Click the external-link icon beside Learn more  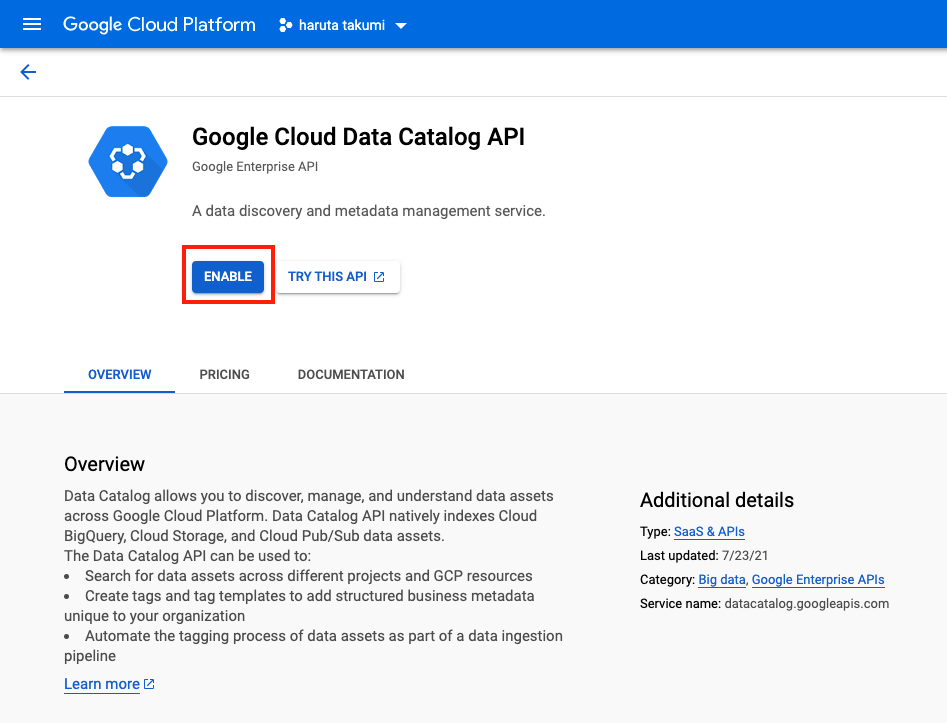click(146, 684)
